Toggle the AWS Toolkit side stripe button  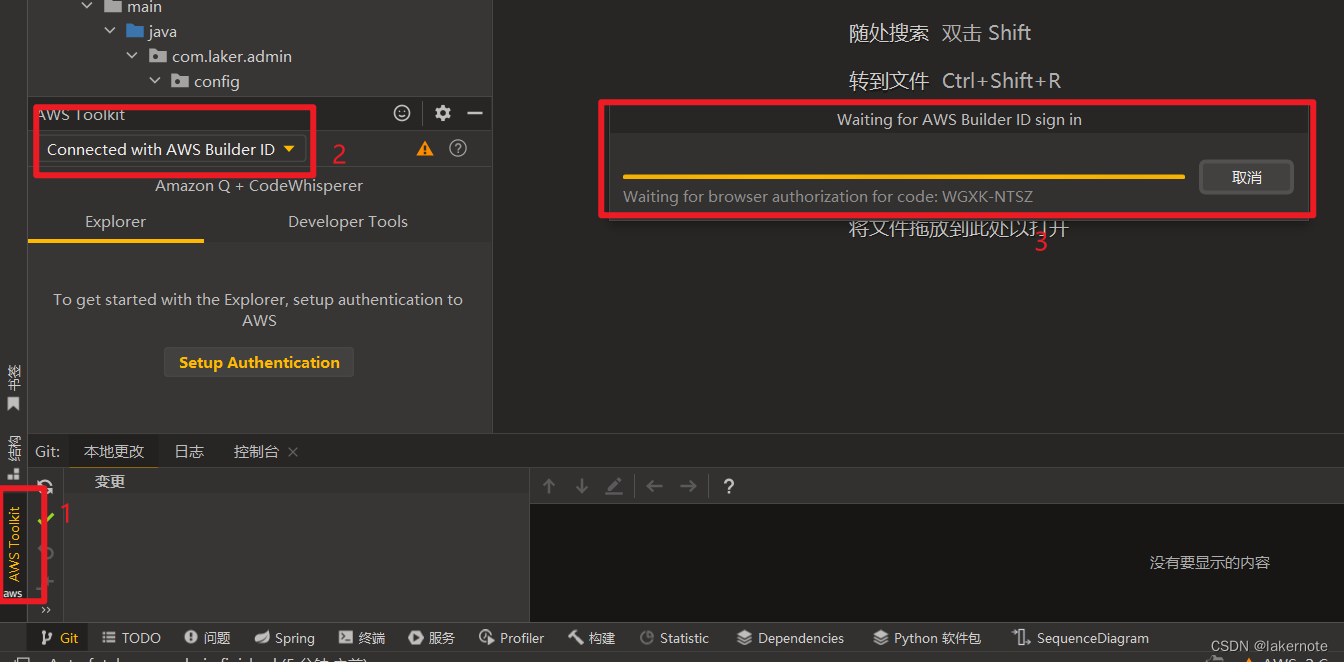click(x=14, y=552)
